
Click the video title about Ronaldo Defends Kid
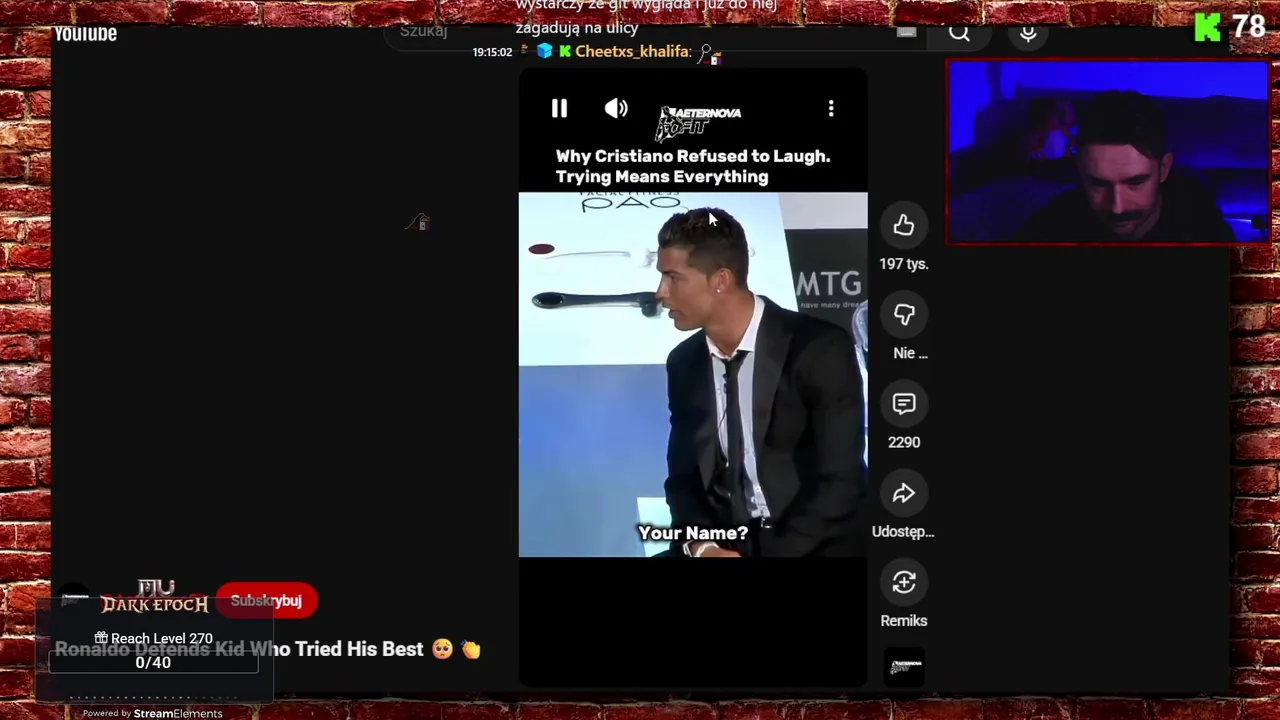268,649
